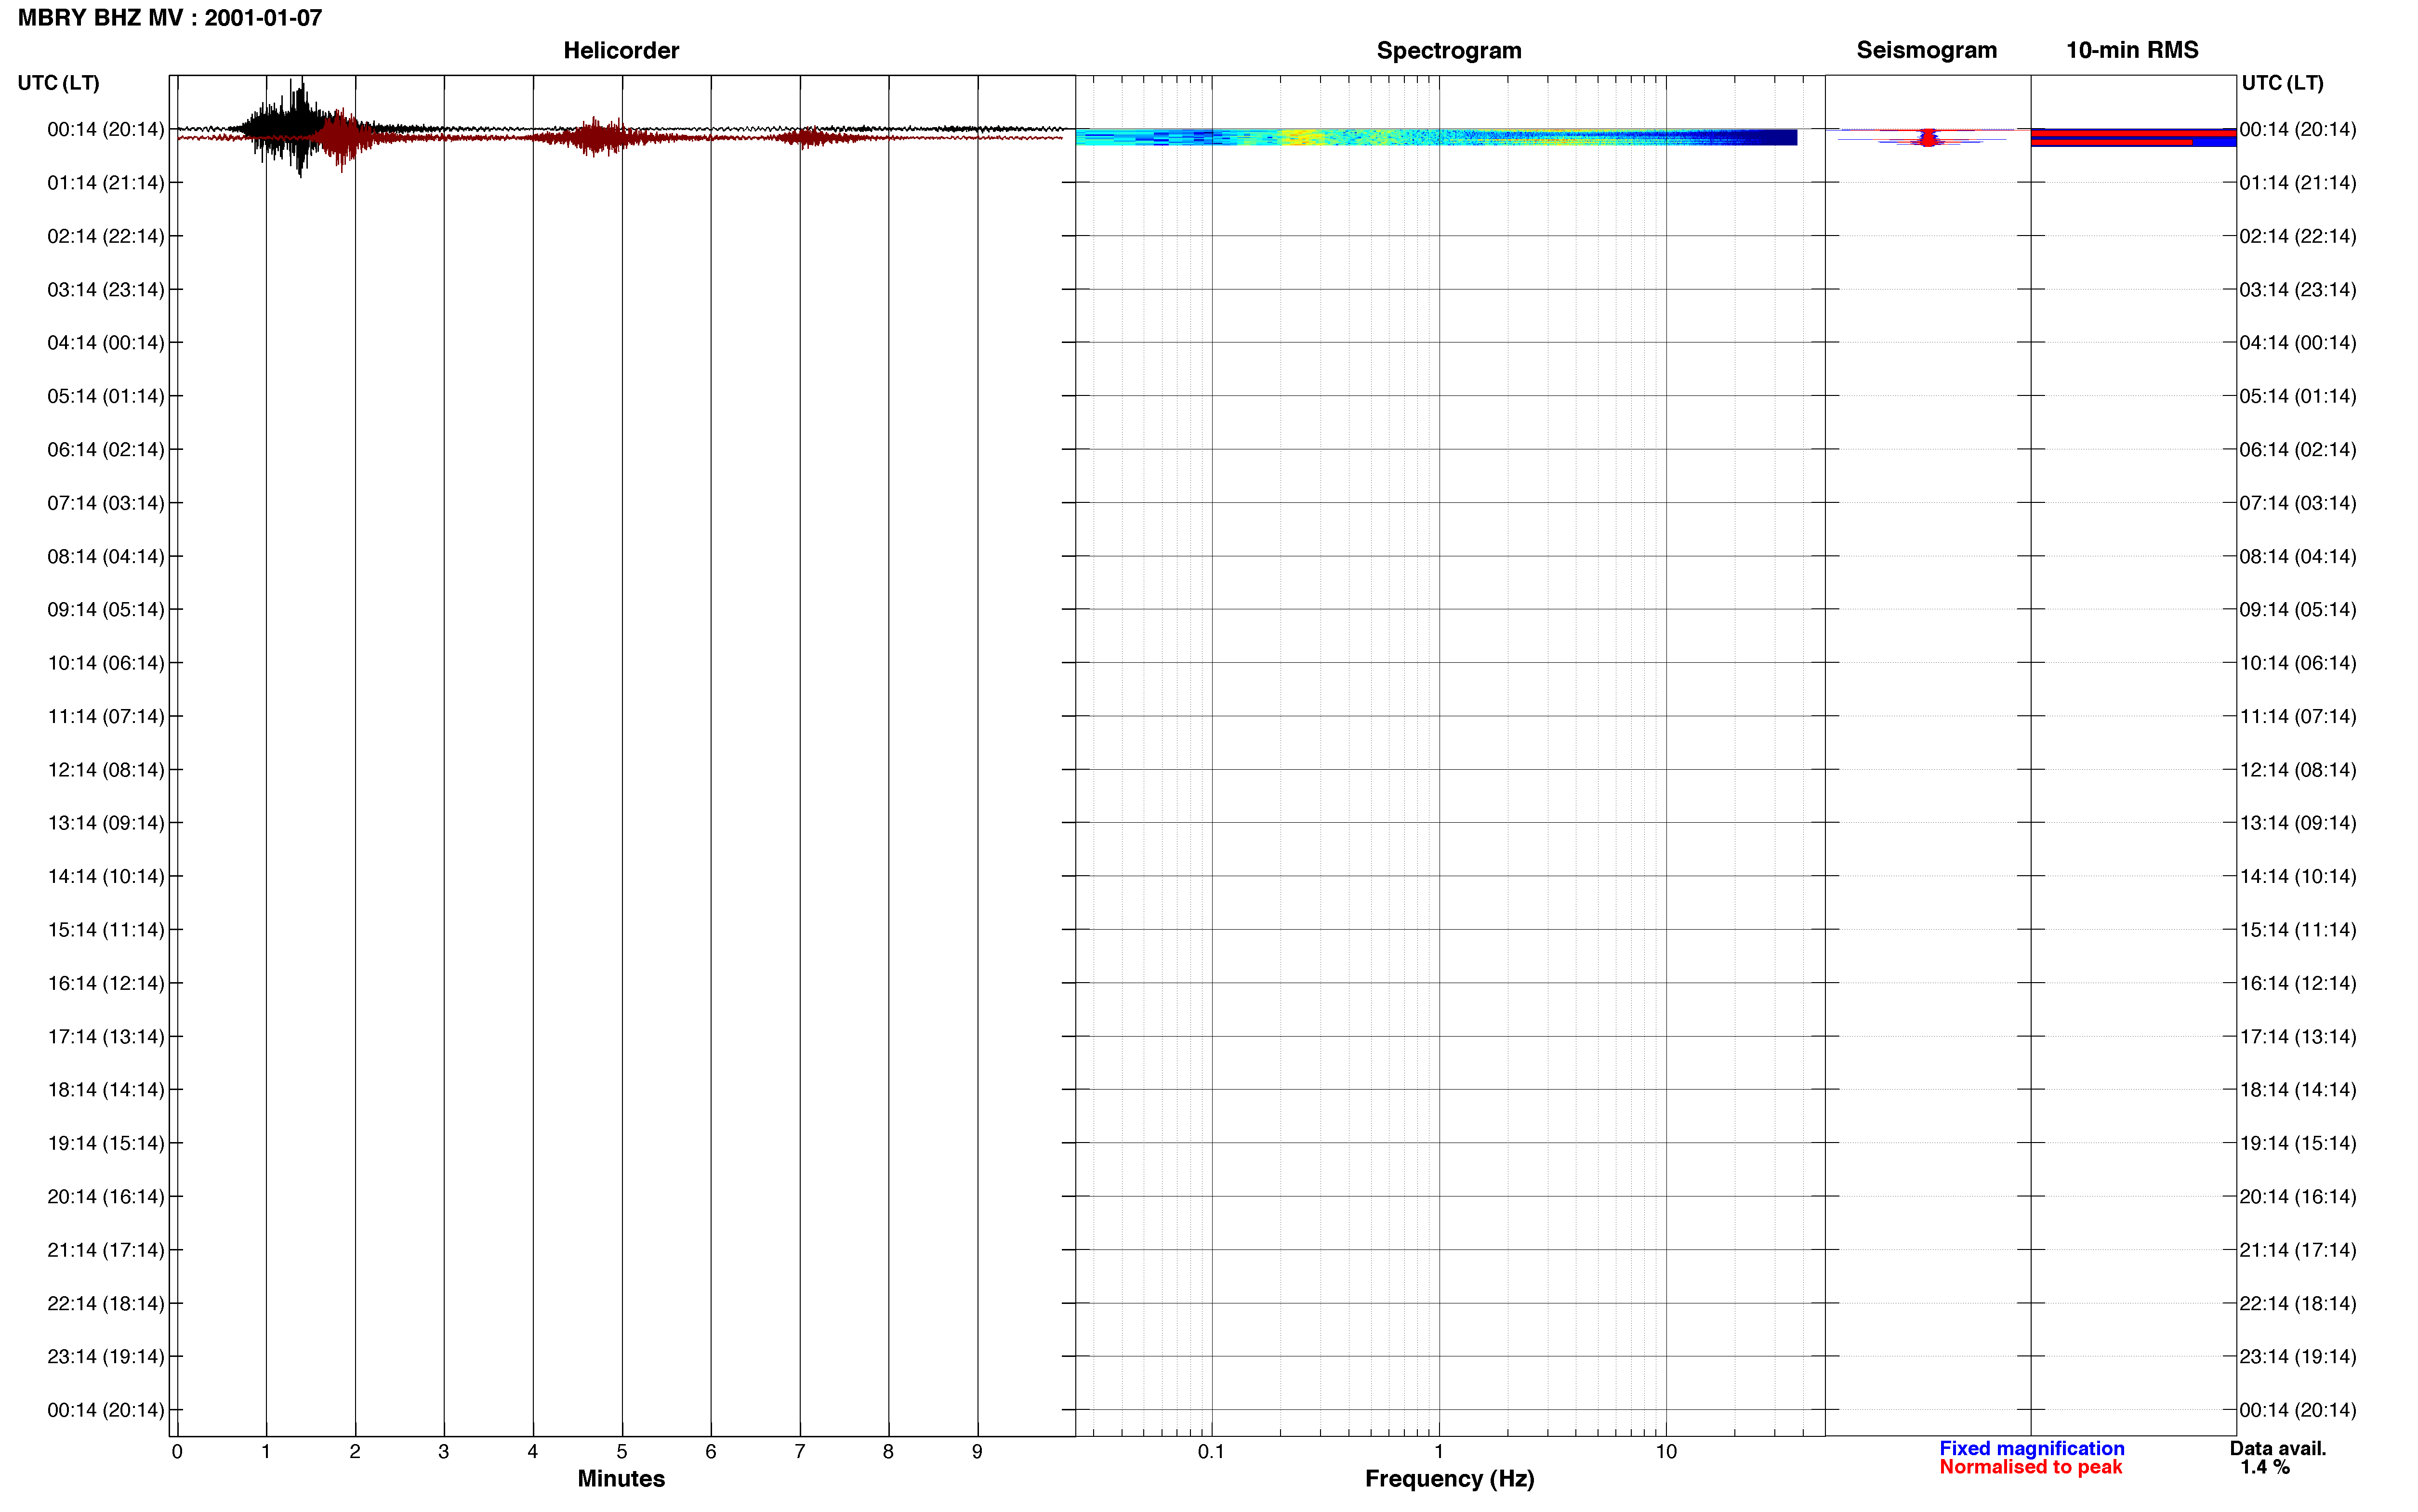This screenshot has width=2418, height=1512.
Task: Click the left 'UTC (LT)' axis label
Action: (x=59, y=83)
